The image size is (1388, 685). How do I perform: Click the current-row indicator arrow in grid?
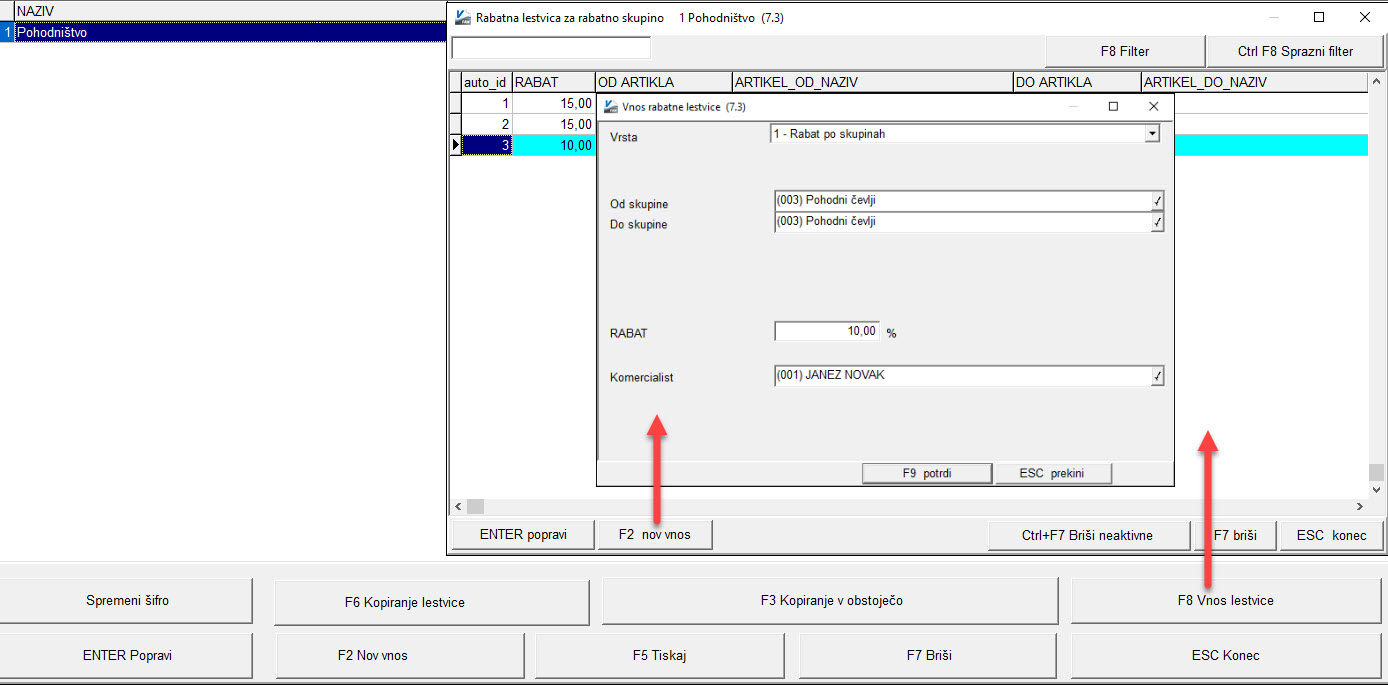coord(456,145)
